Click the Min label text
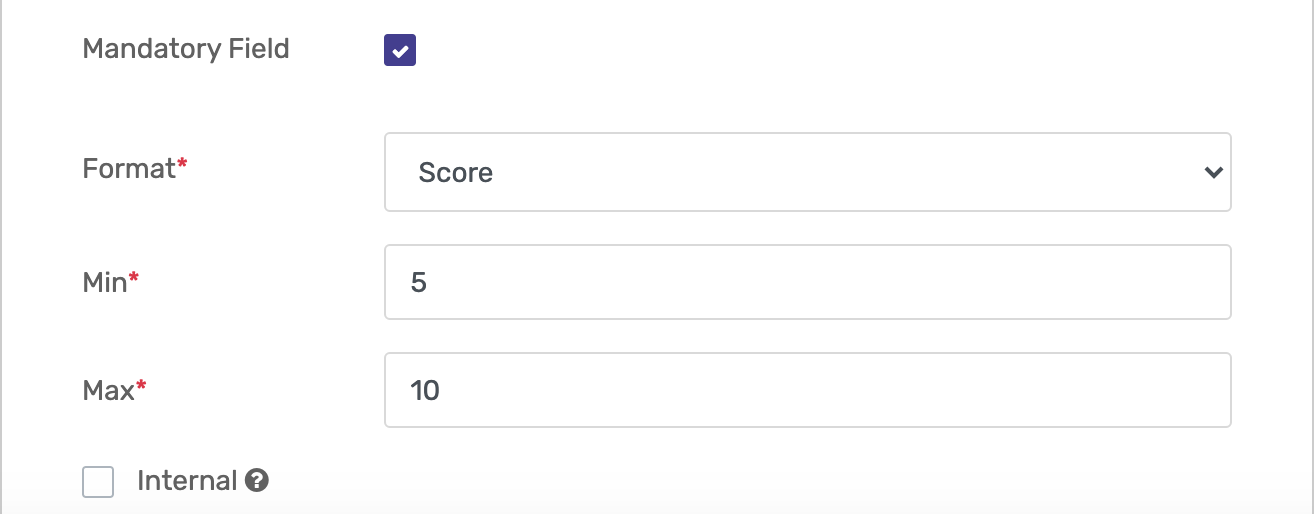This screenshot has height=514, width=1314. pyautogui.click(x=105, y=283)
